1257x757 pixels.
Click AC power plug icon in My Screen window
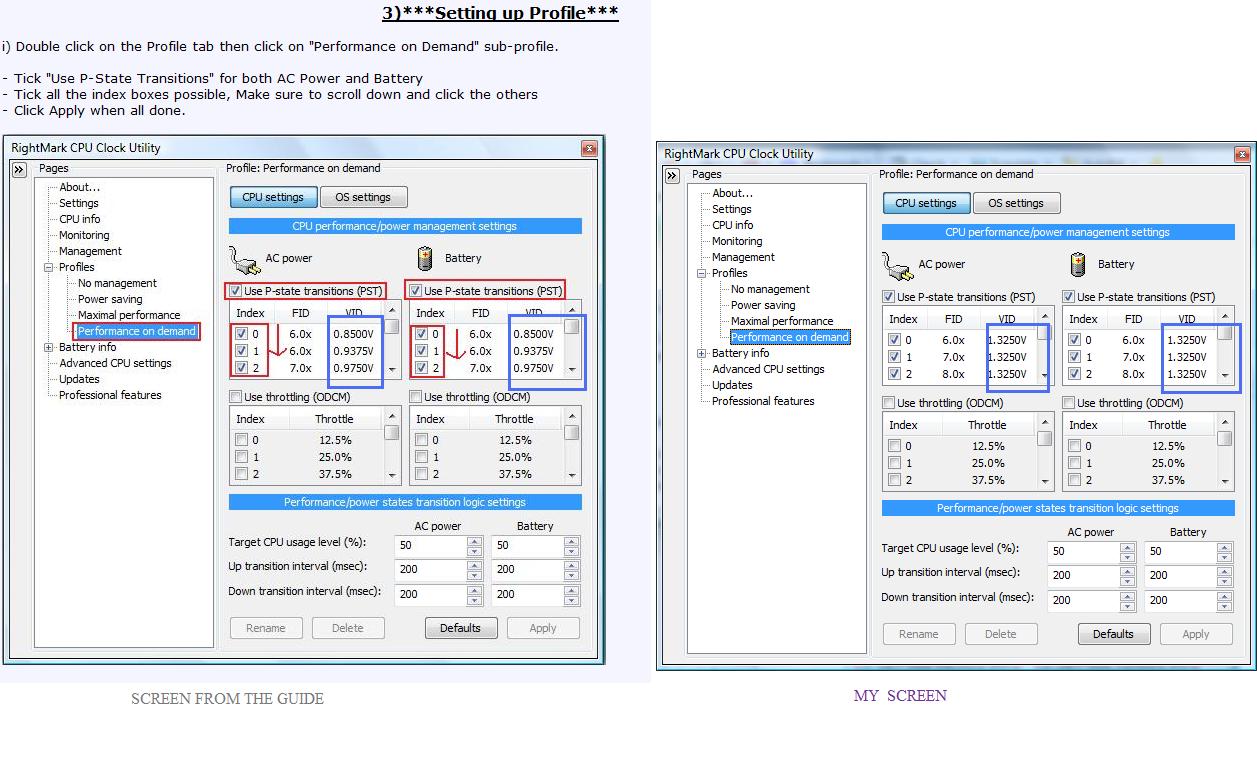tap(897, 266)
